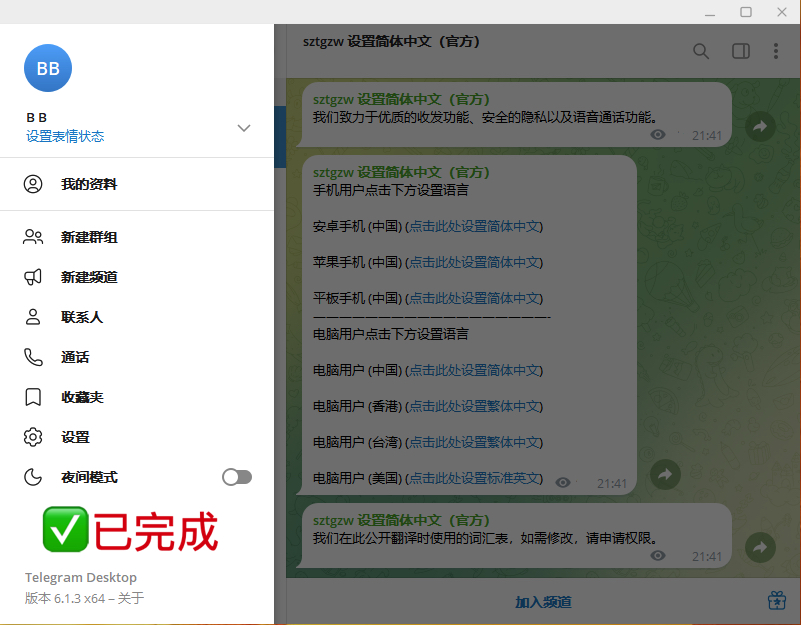
Task: Click the 安卓手机 simplified Chinese link
Action: [x=474, y=226]
